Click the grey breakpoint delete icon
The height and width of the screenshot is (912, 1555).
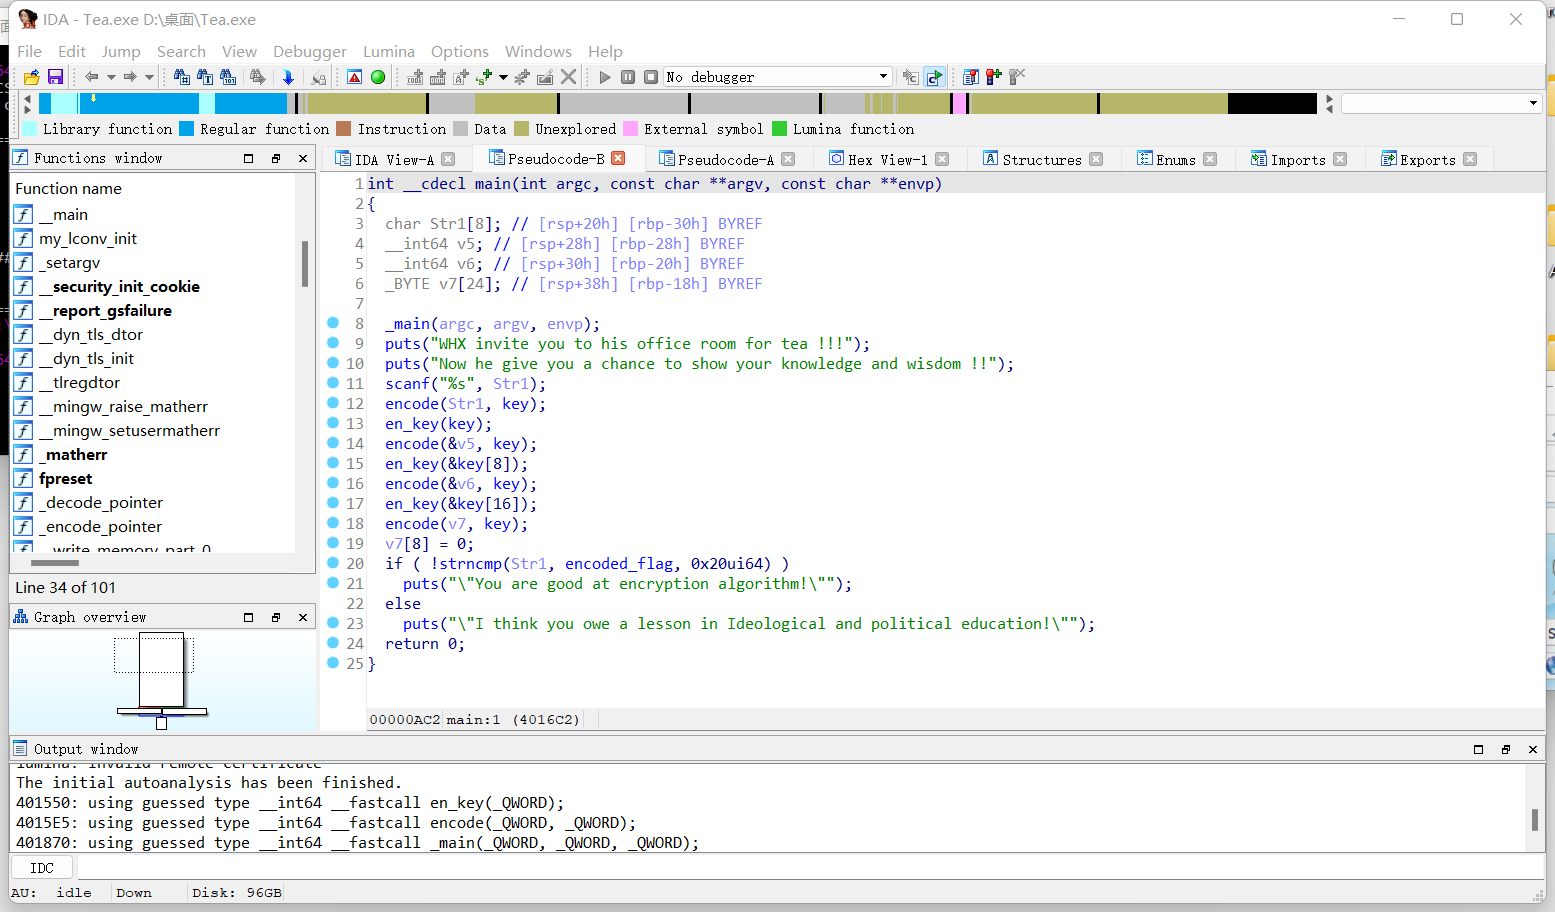click(x=1017, y=77)
